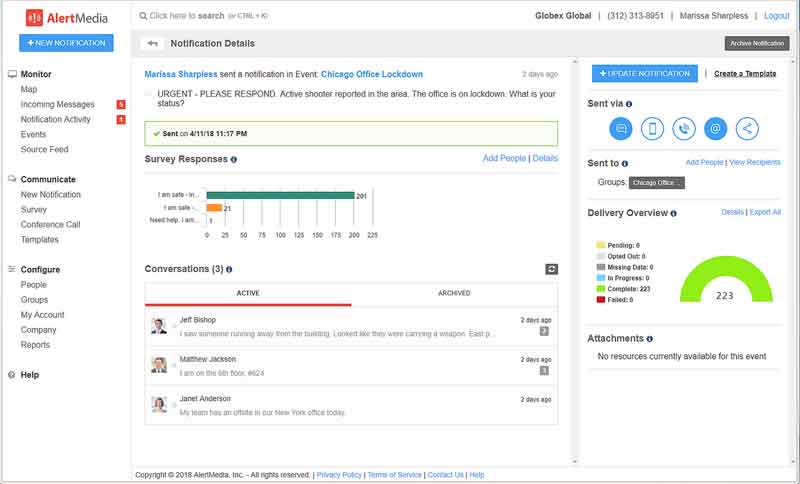
Task: Select the text message channel icon
Action: [x=620, y=129]
